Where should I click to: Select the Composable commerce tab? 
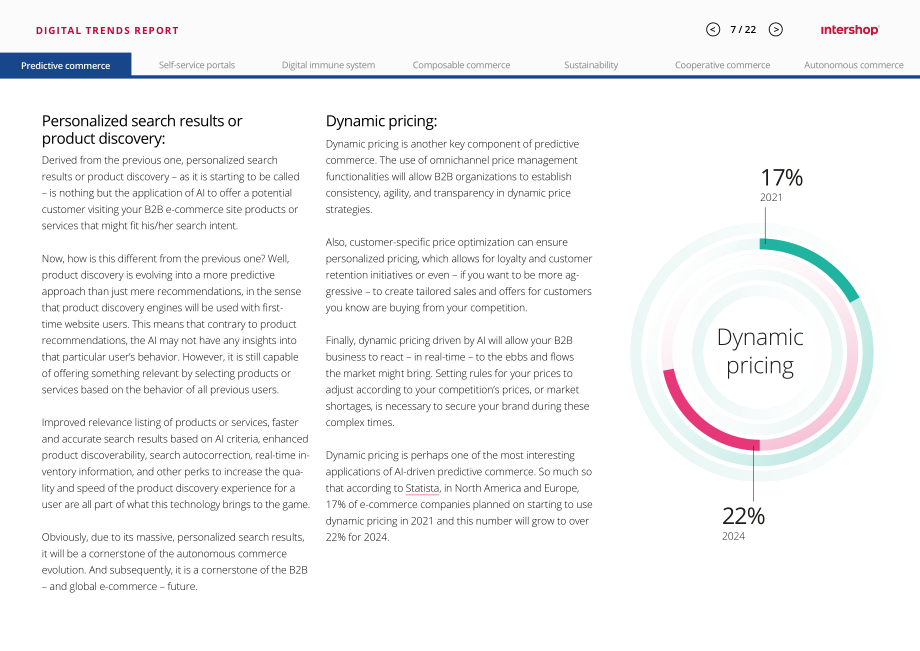point(461,65)
